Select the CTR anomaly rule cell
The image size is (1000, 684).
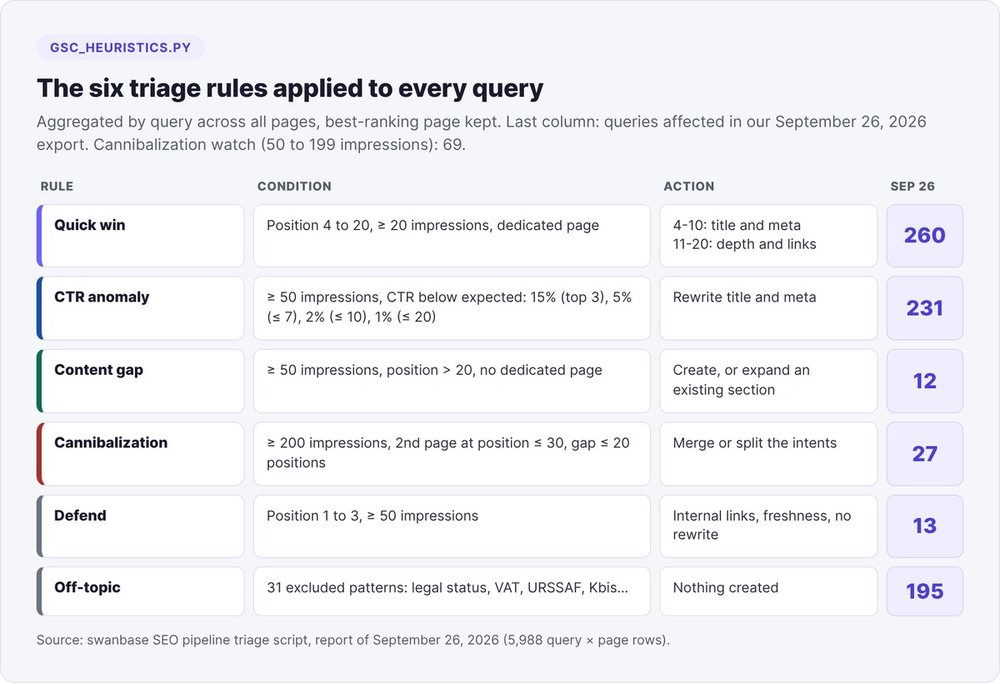pyautogui.click(x=140, y=308)
